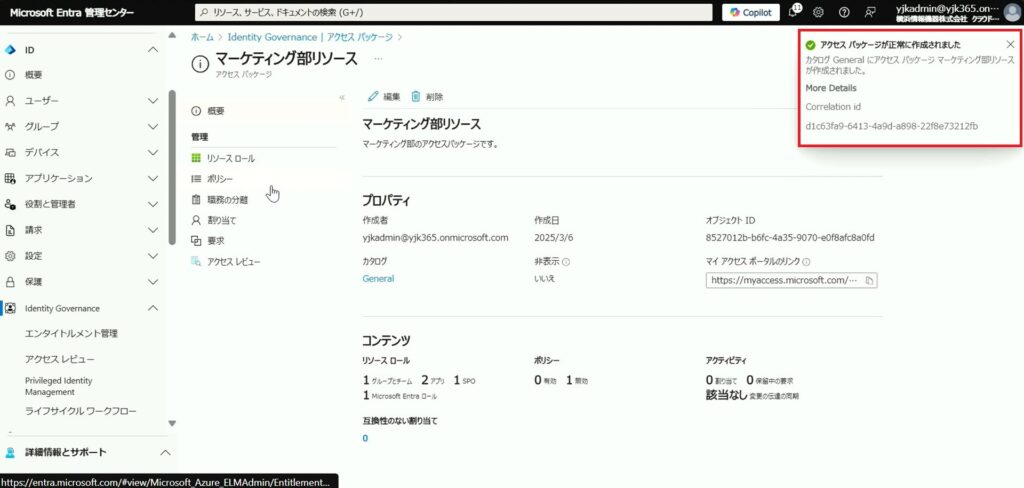Viewport: 1024px width, 488px height.
Task: Expand the ユーザー section chevron
Action: point(153,101)
